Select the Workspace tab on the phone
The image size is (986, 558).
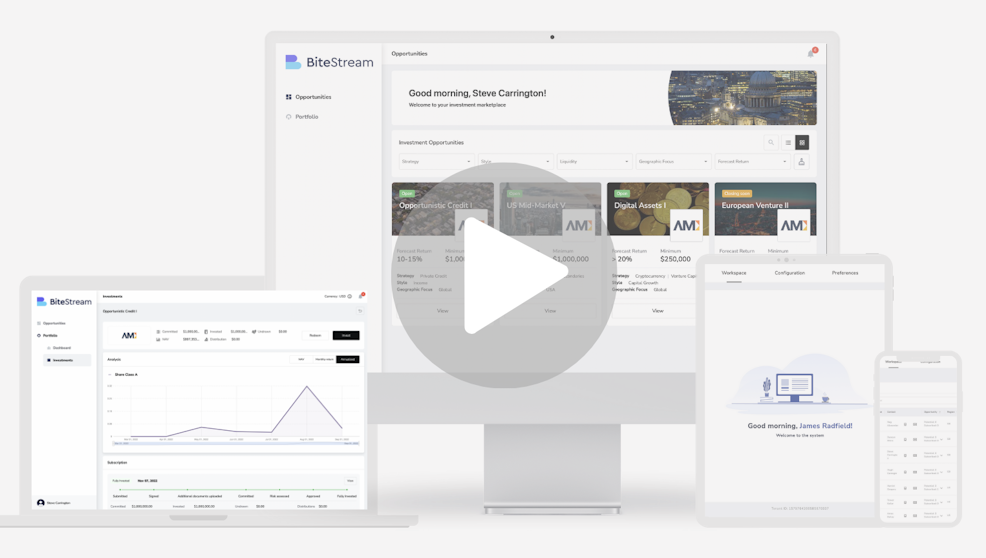(893, 362)
